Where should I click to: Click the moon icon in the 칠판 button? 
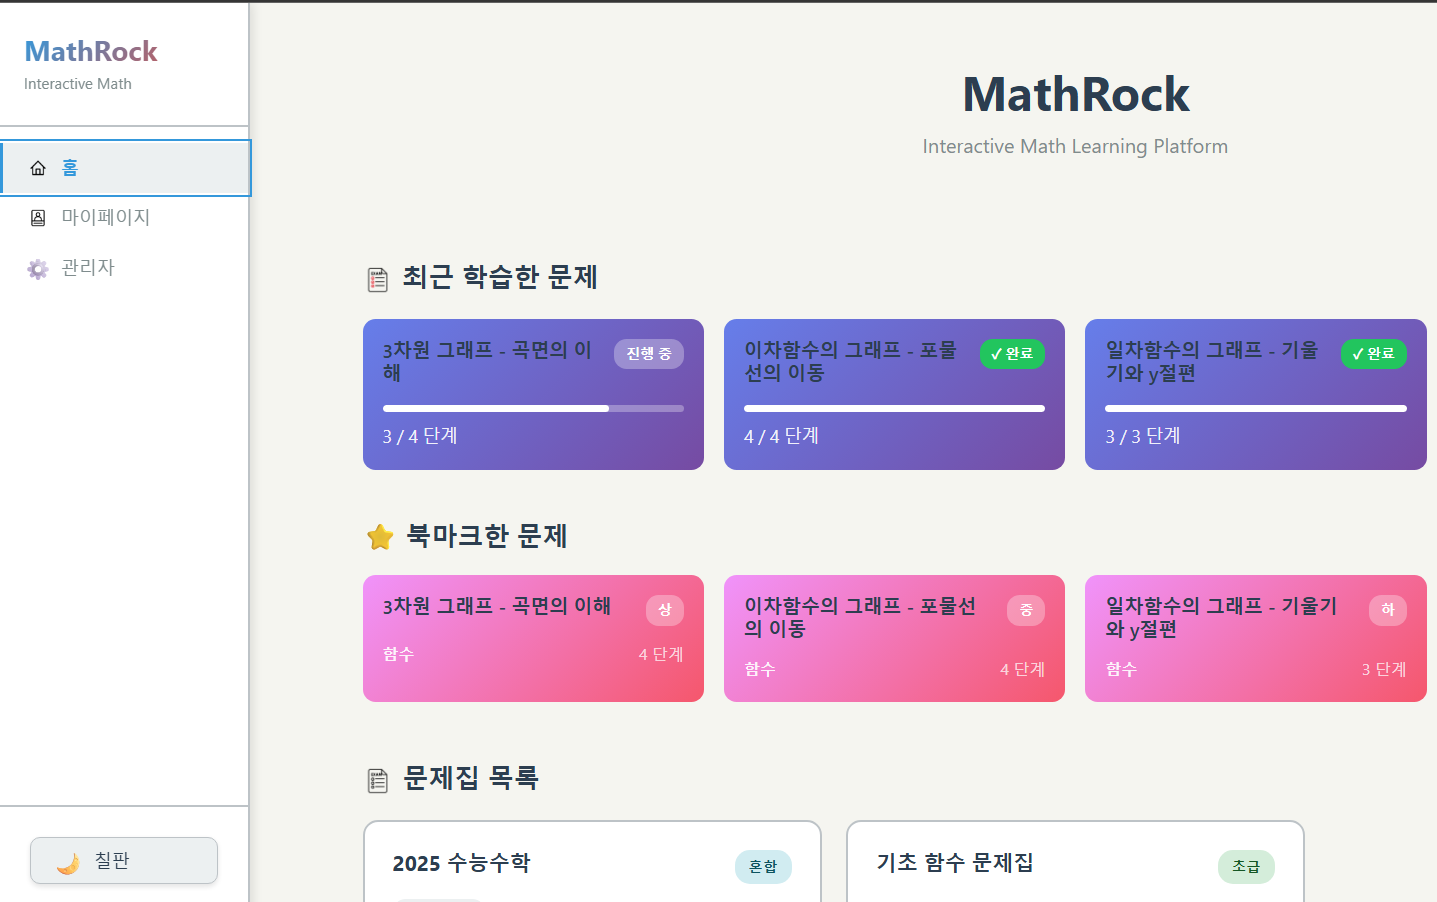(x=68, y=862)
